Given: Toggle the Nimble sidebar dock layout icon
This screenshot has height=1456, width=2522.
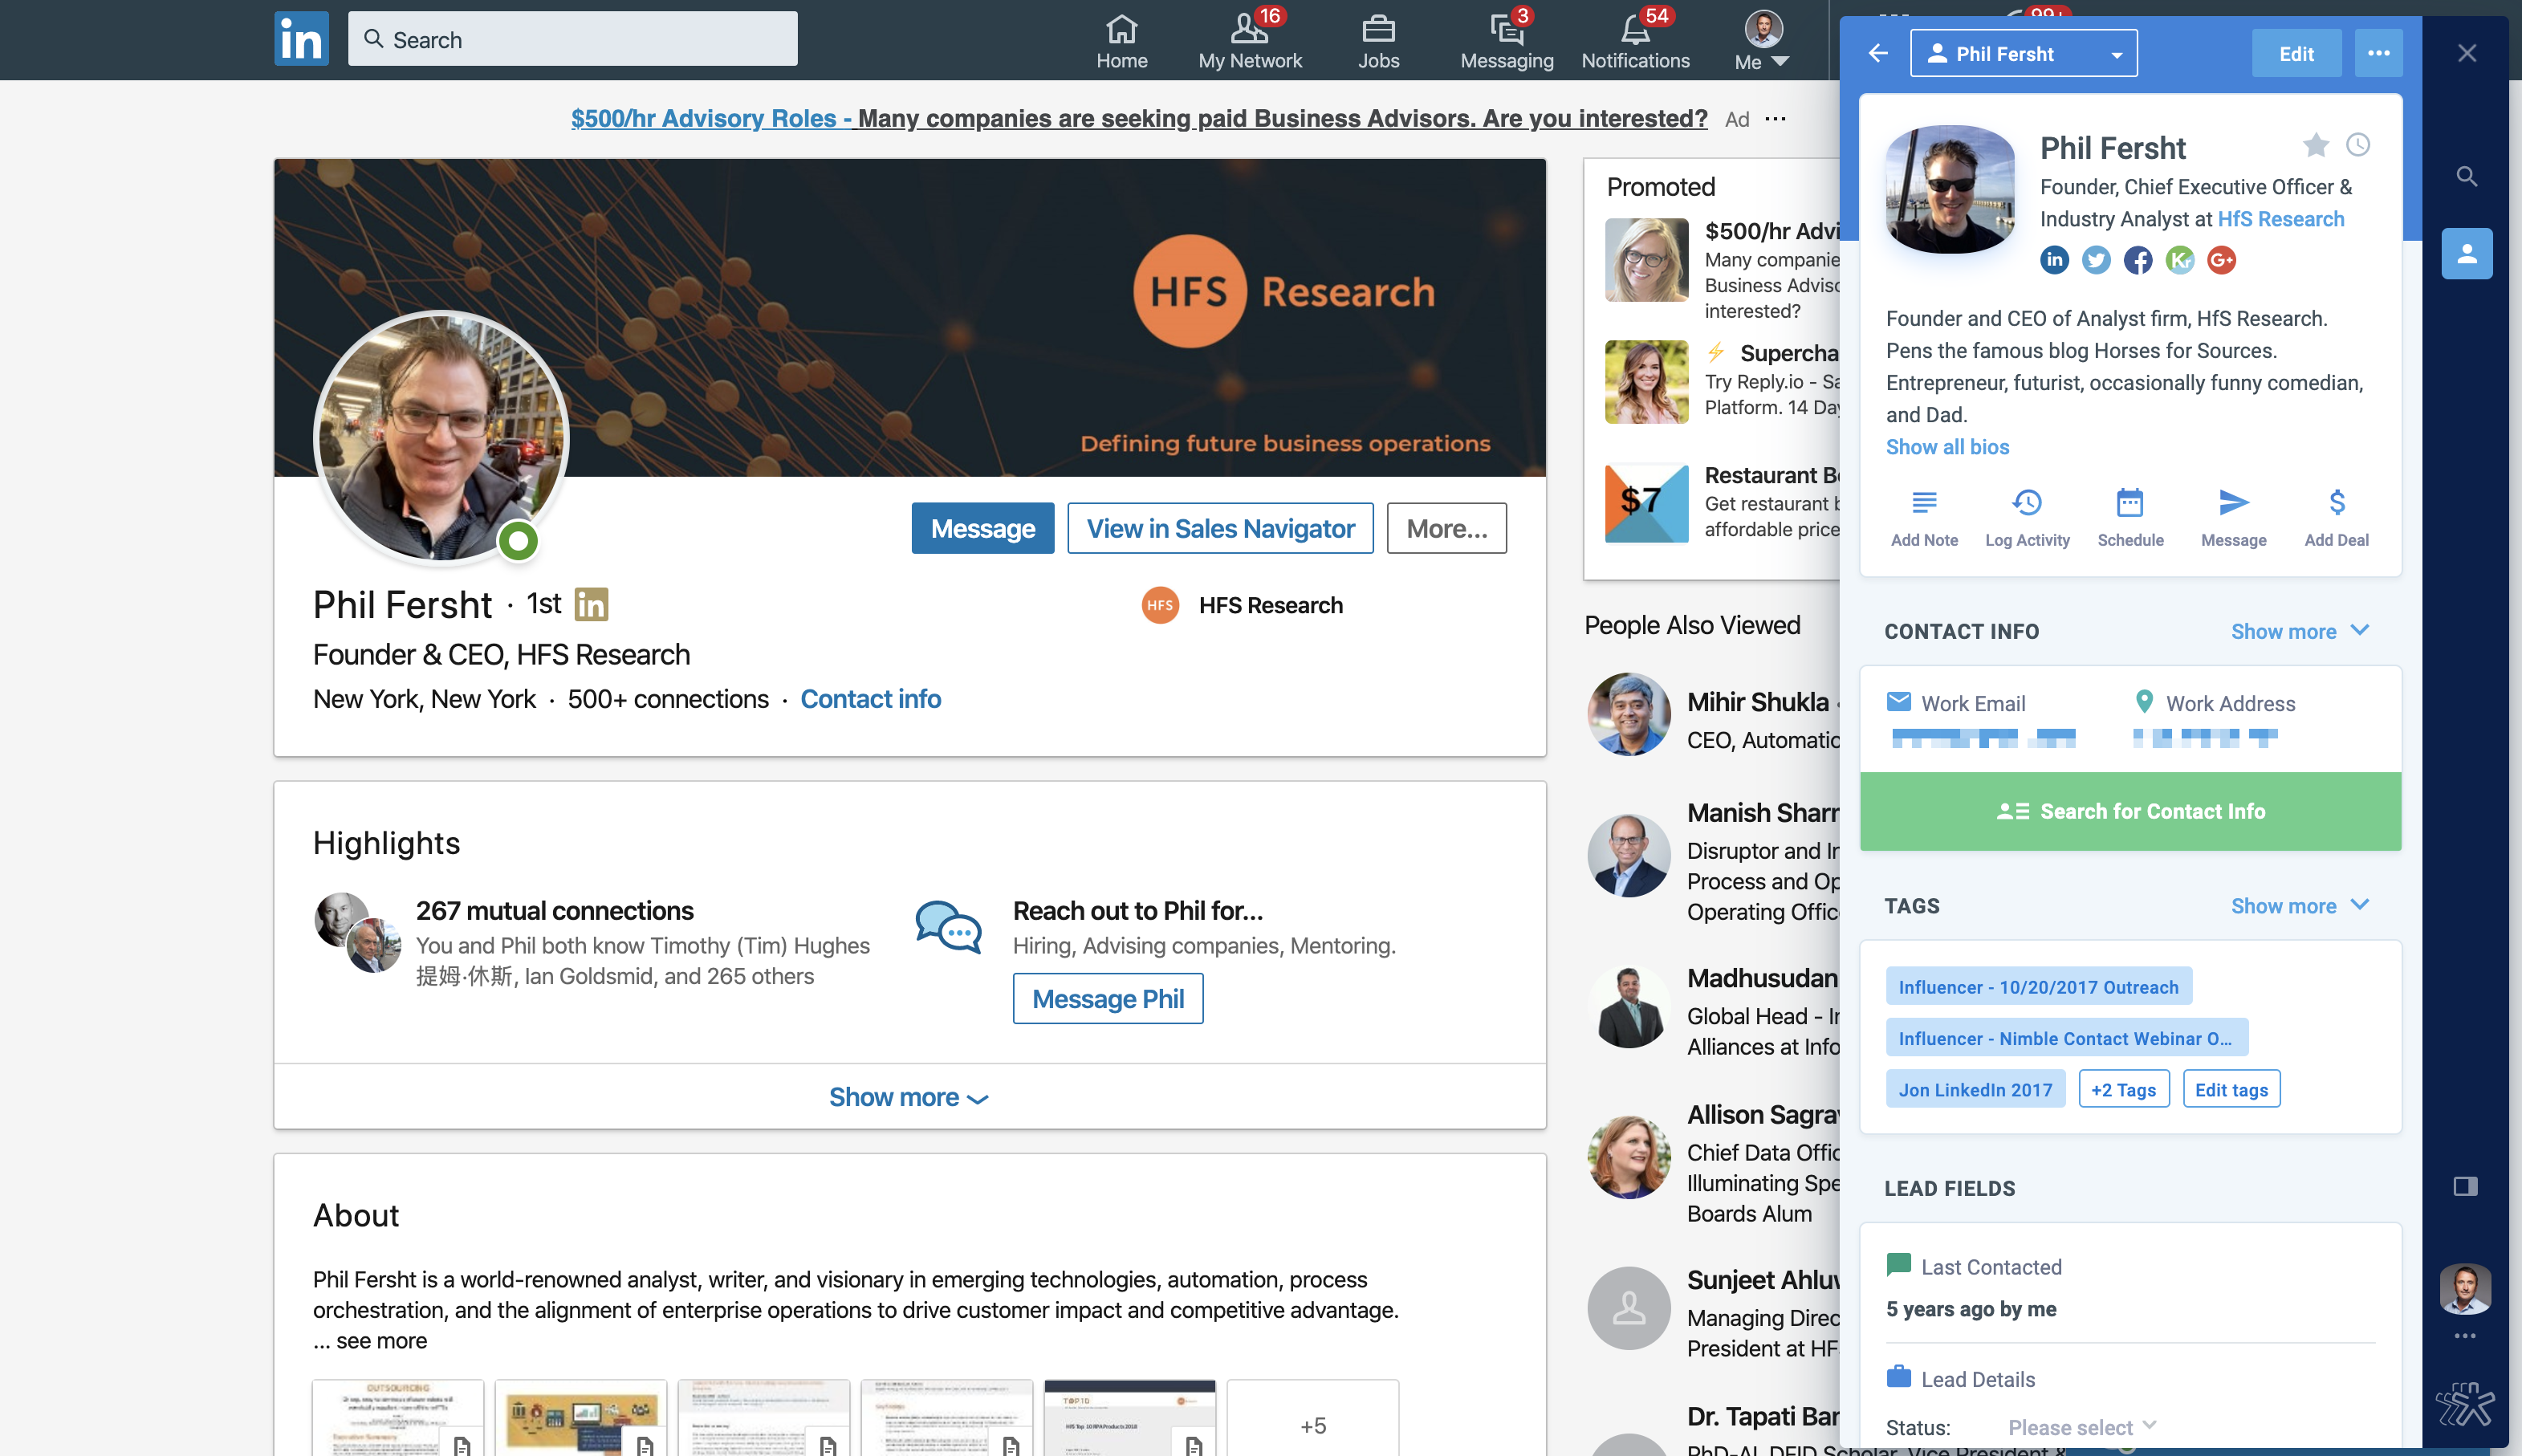Looking at the screenshot, I should [x=2465, y=1186].
